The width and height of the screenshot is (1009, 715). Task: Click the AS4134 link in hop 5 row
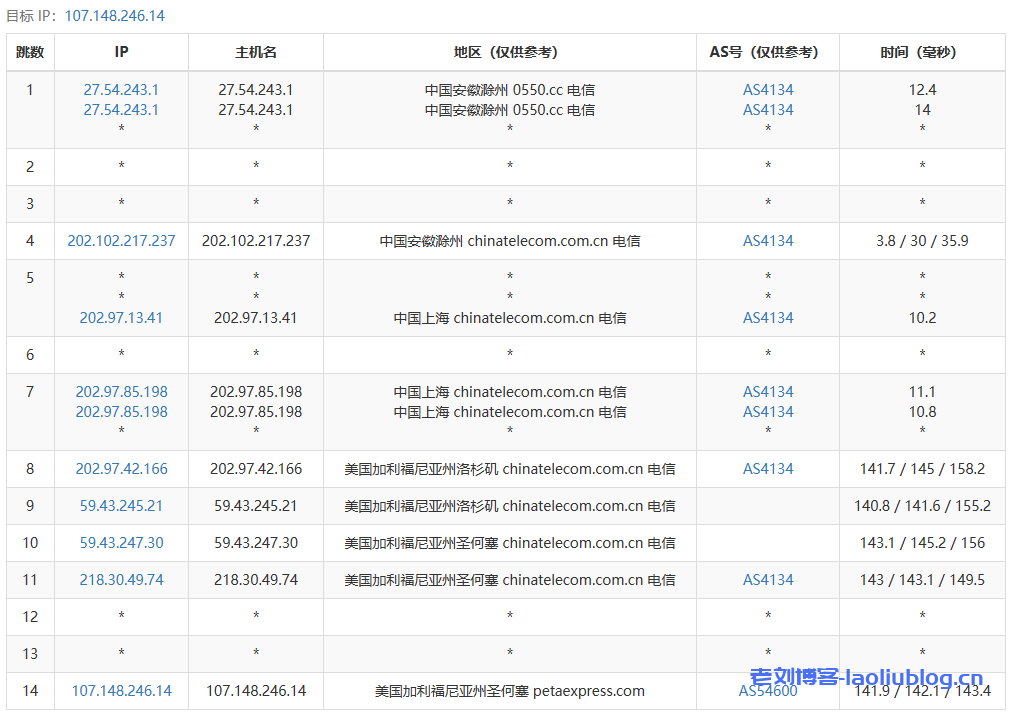pyautogui.click(x=768, y=318)
